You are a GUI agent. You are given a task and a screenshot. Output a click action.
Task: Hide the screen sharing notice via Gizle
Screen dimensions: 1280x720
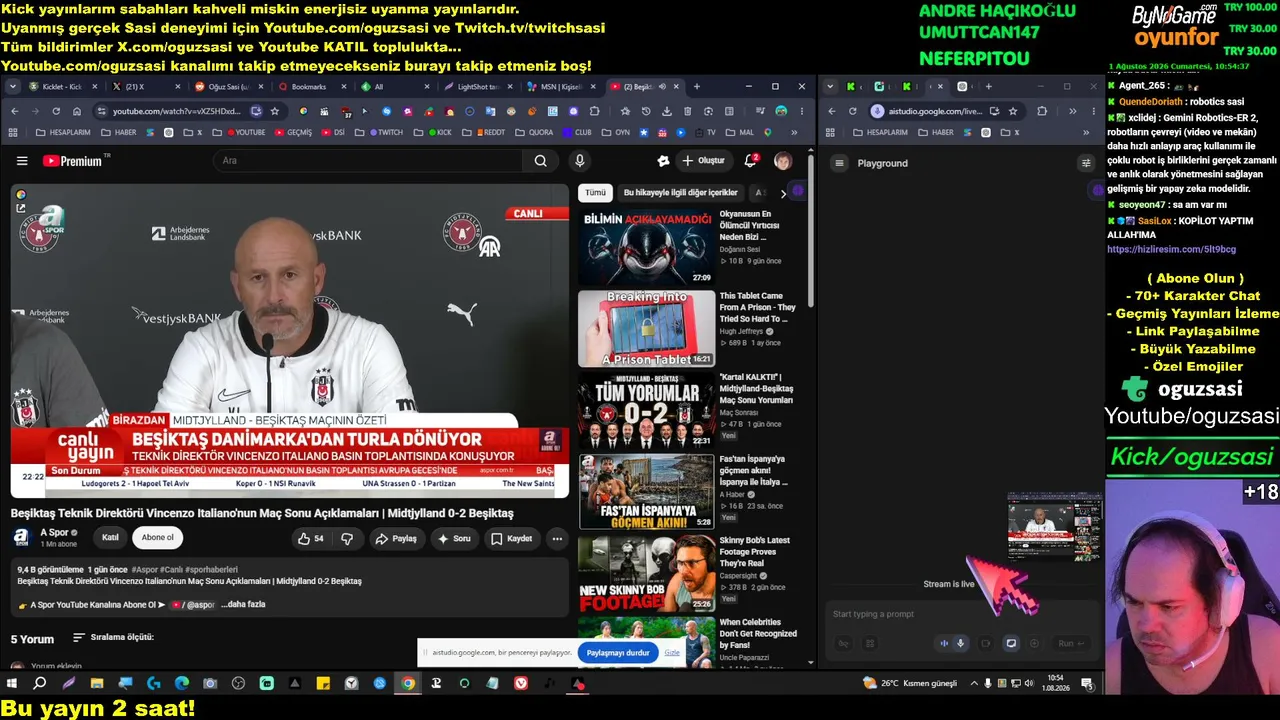(x=672, y=653)
